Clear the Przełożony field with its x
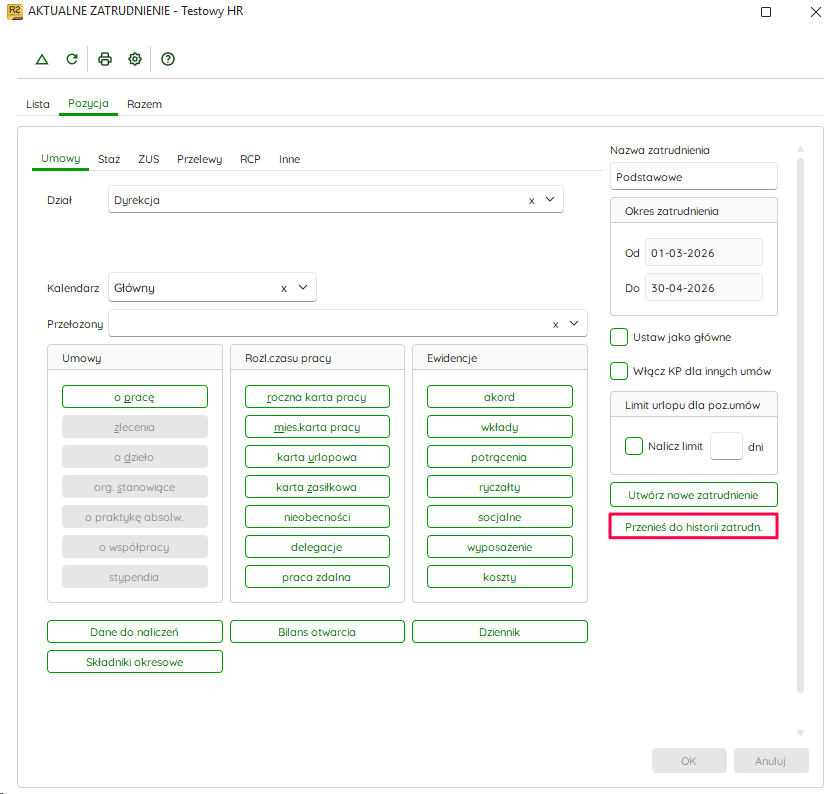Viewport: 831px width, 794px height. point(555,325)
